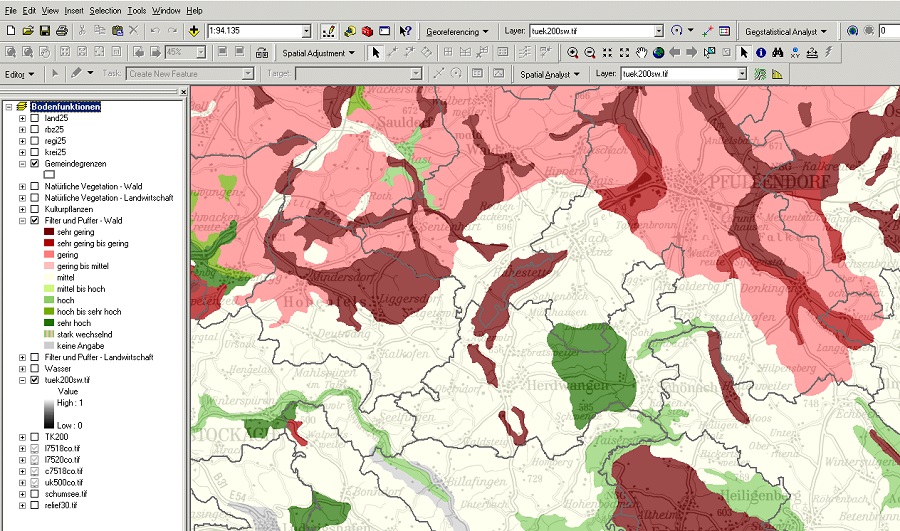Click the Full Extent globe icon
This screenshot has width=900, height=531.
coord(657,52)
